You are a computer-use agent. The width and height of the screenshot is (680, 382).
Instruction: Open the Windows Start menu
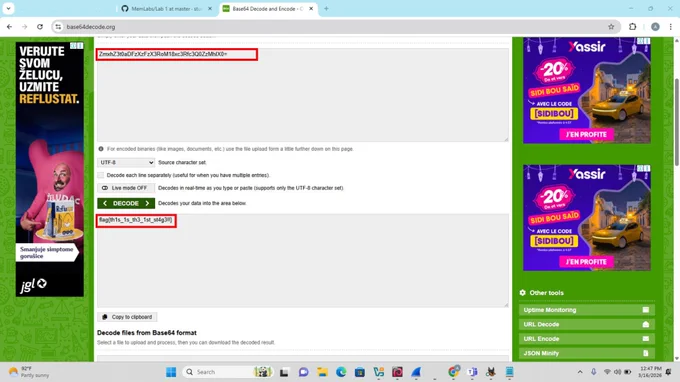coord(171,372)
